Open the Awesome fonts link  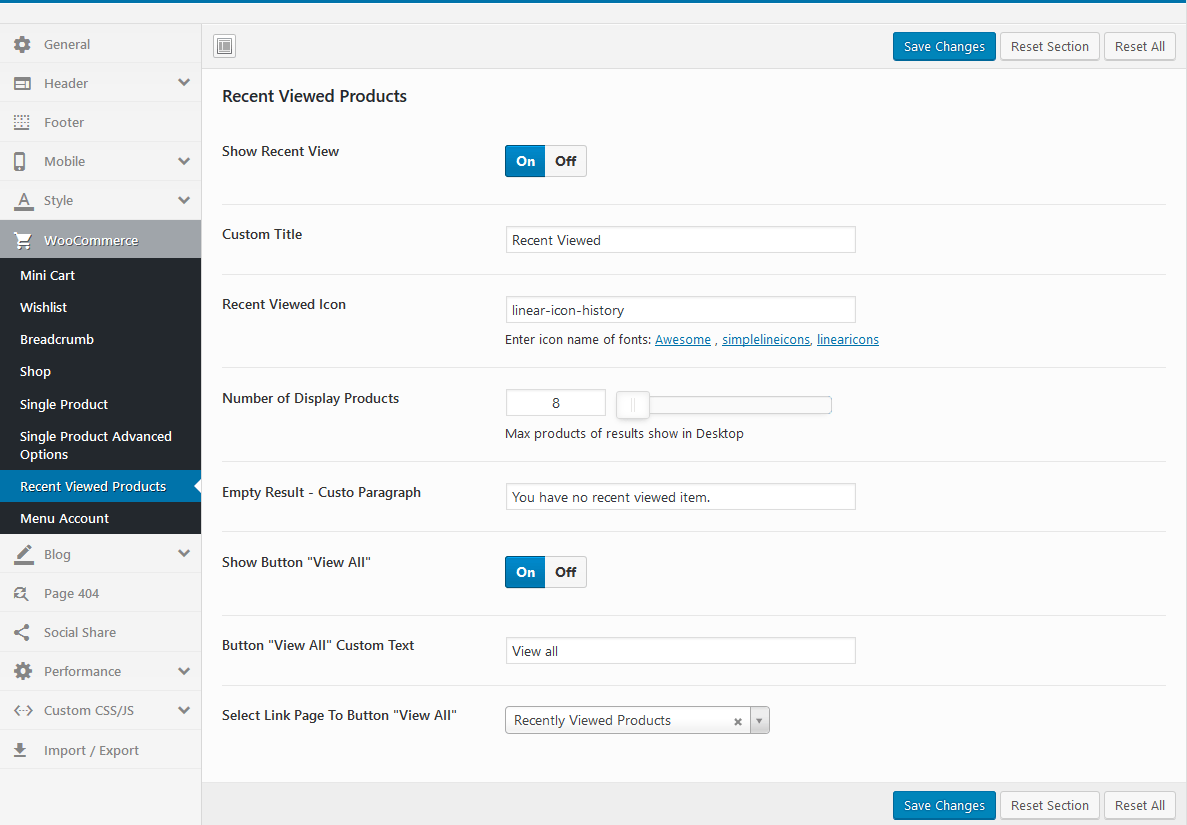click(683, 340)
